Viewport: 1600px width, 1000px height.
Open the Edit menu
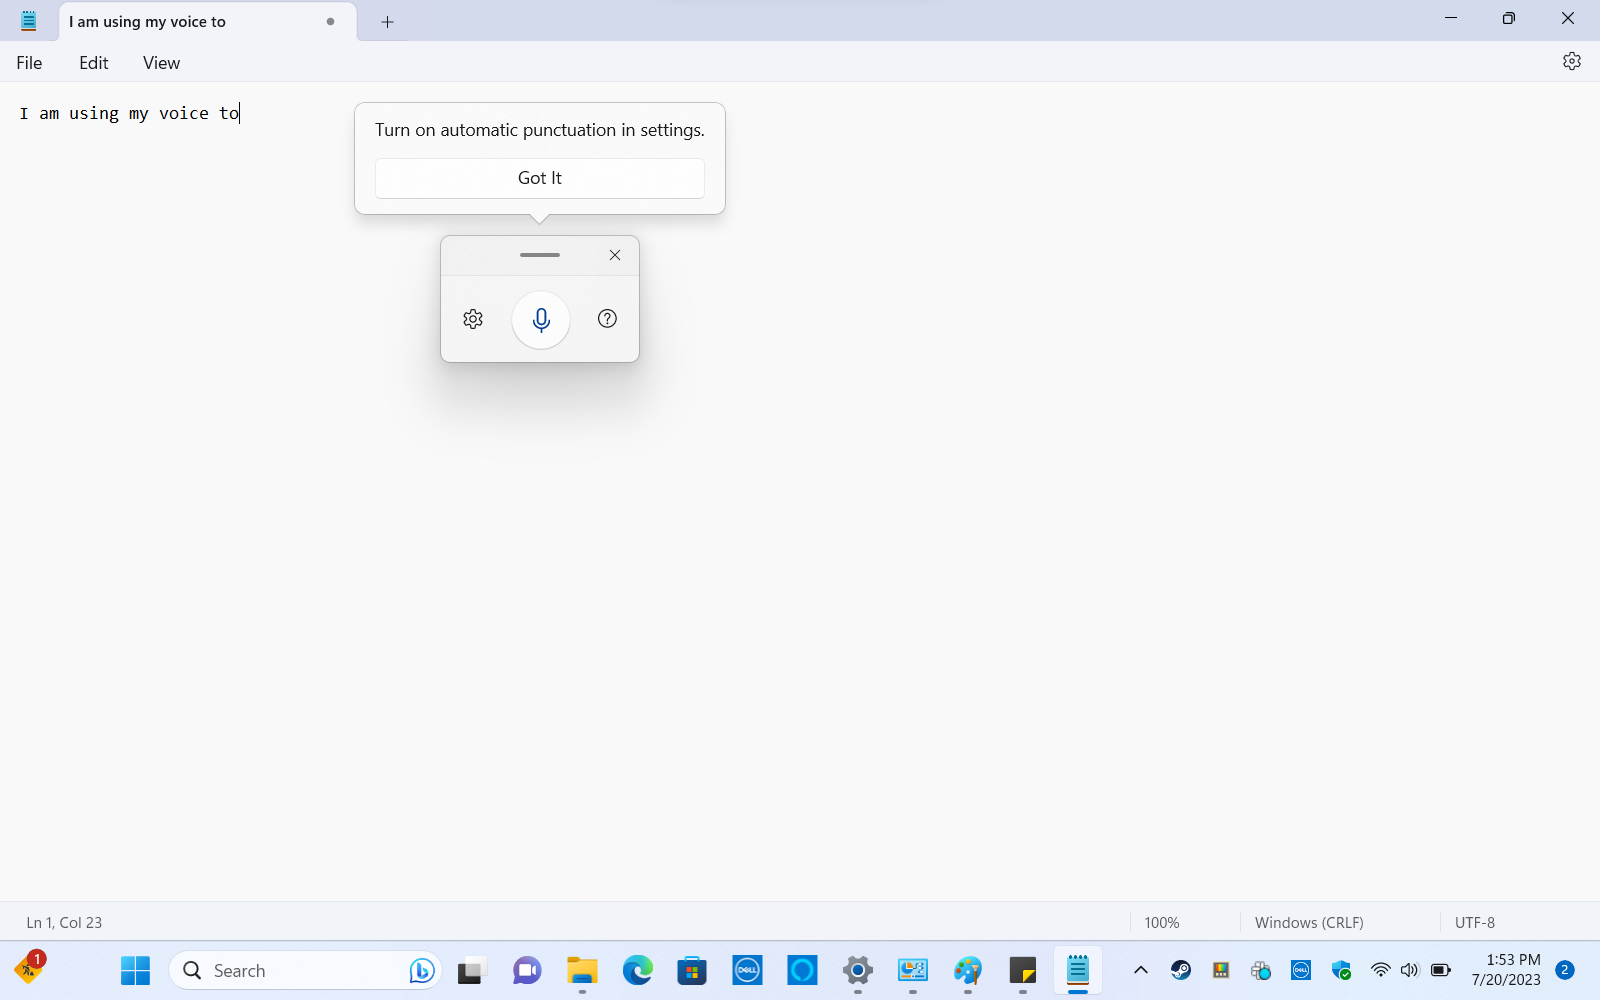pos(94,63)
